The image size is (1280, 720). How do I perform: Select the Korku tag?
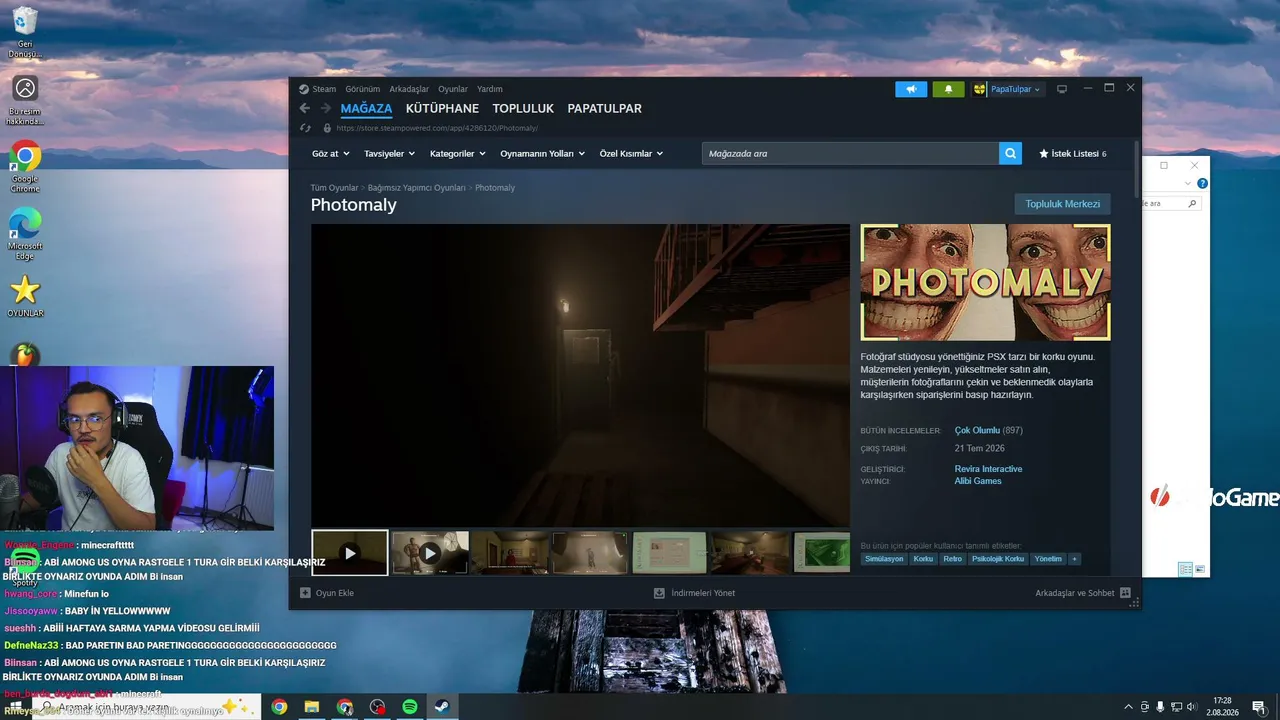point(923,559)
